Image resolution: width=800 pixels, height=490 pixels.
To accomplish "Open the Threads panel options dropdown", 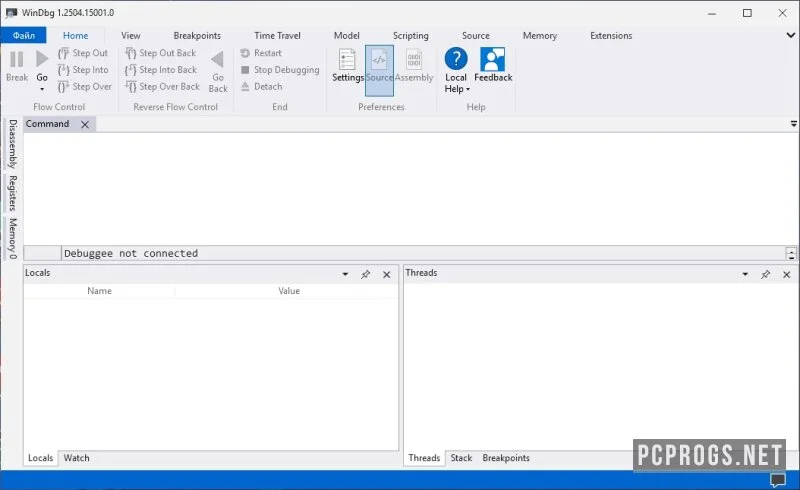I will tap(745, 275).
